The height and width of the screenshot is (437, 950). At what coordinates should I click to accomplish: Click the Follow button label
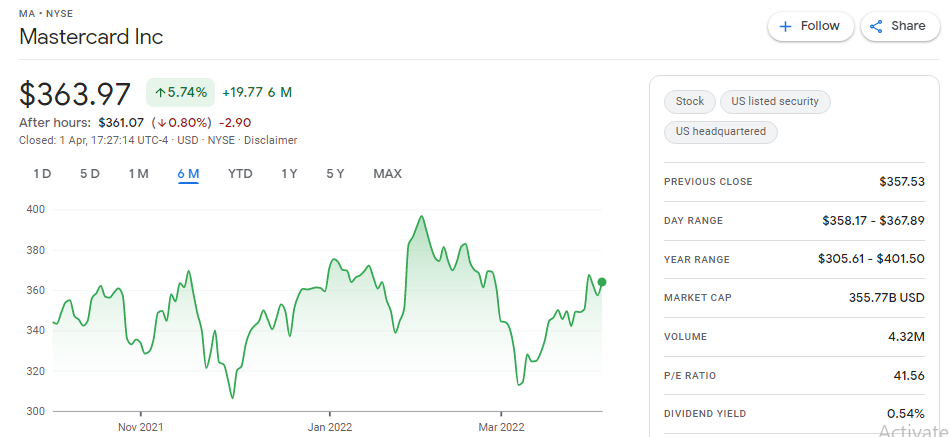[820, 26]
